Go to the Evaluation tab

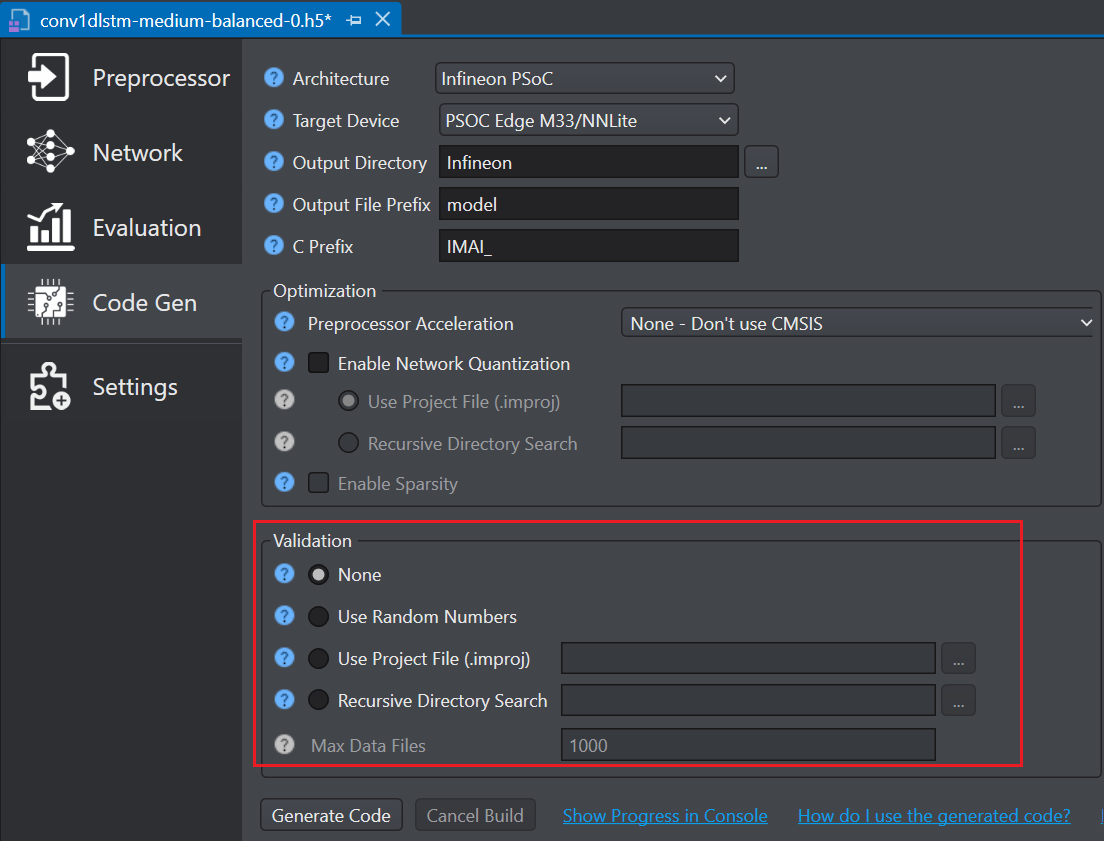[121, 228]
